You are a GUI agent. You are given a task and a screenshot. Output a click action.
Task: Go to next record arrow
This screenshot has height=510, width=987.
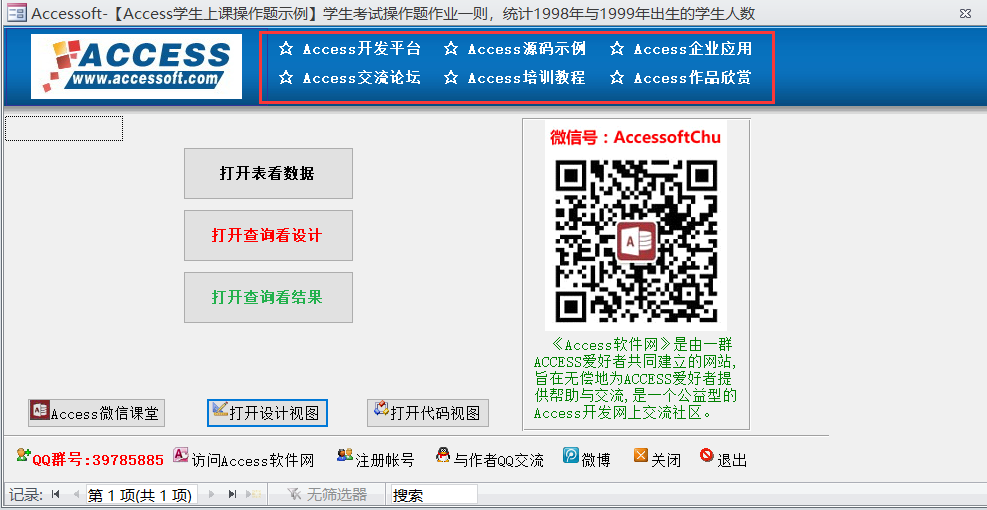(x=212, y=495)
